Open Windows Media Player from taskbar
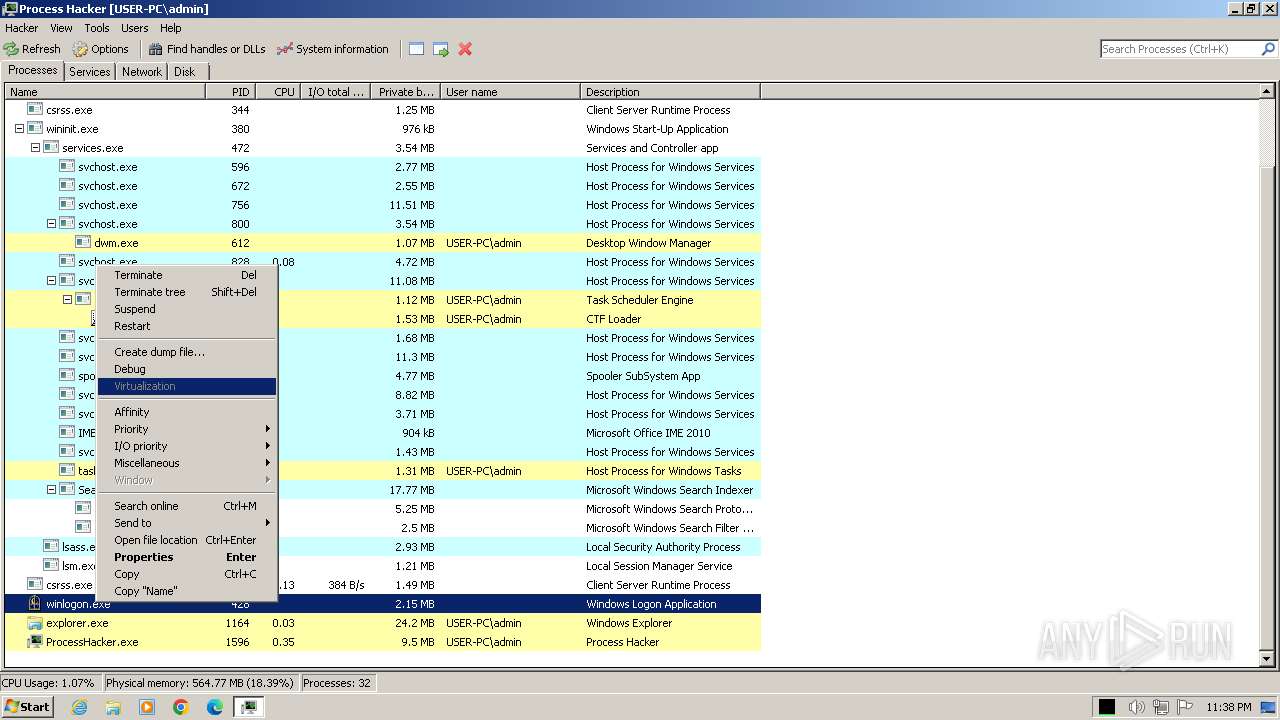 (x=147, y=707)
